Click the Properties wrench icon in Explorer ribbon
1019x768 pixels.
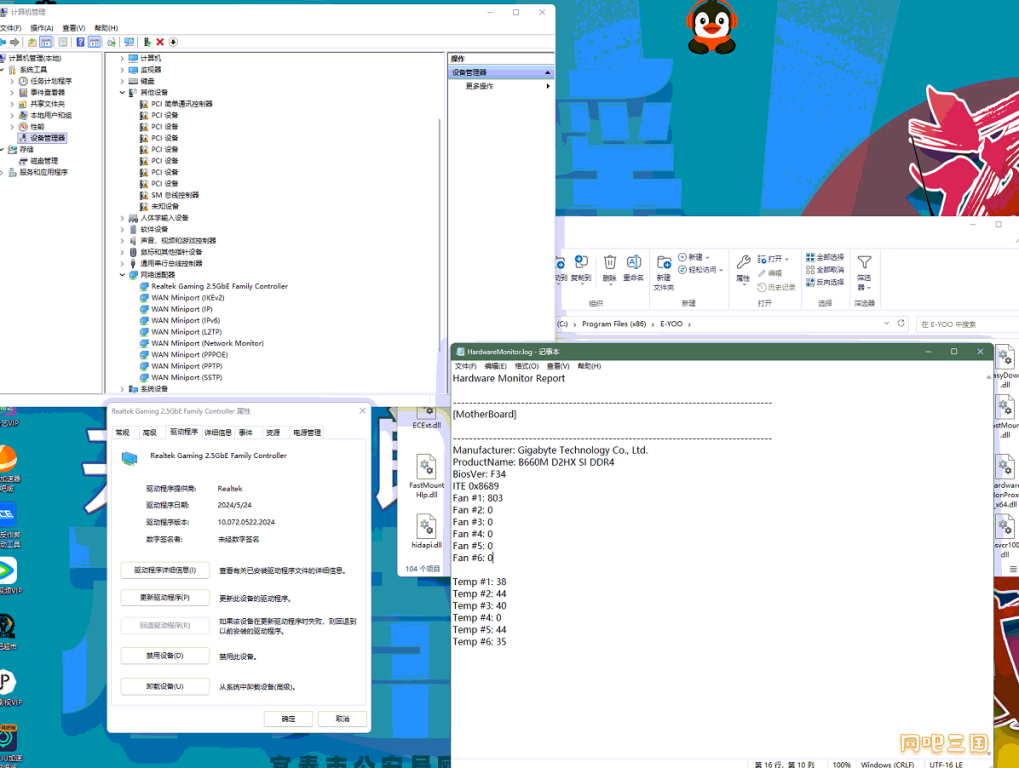click(743, 262)
